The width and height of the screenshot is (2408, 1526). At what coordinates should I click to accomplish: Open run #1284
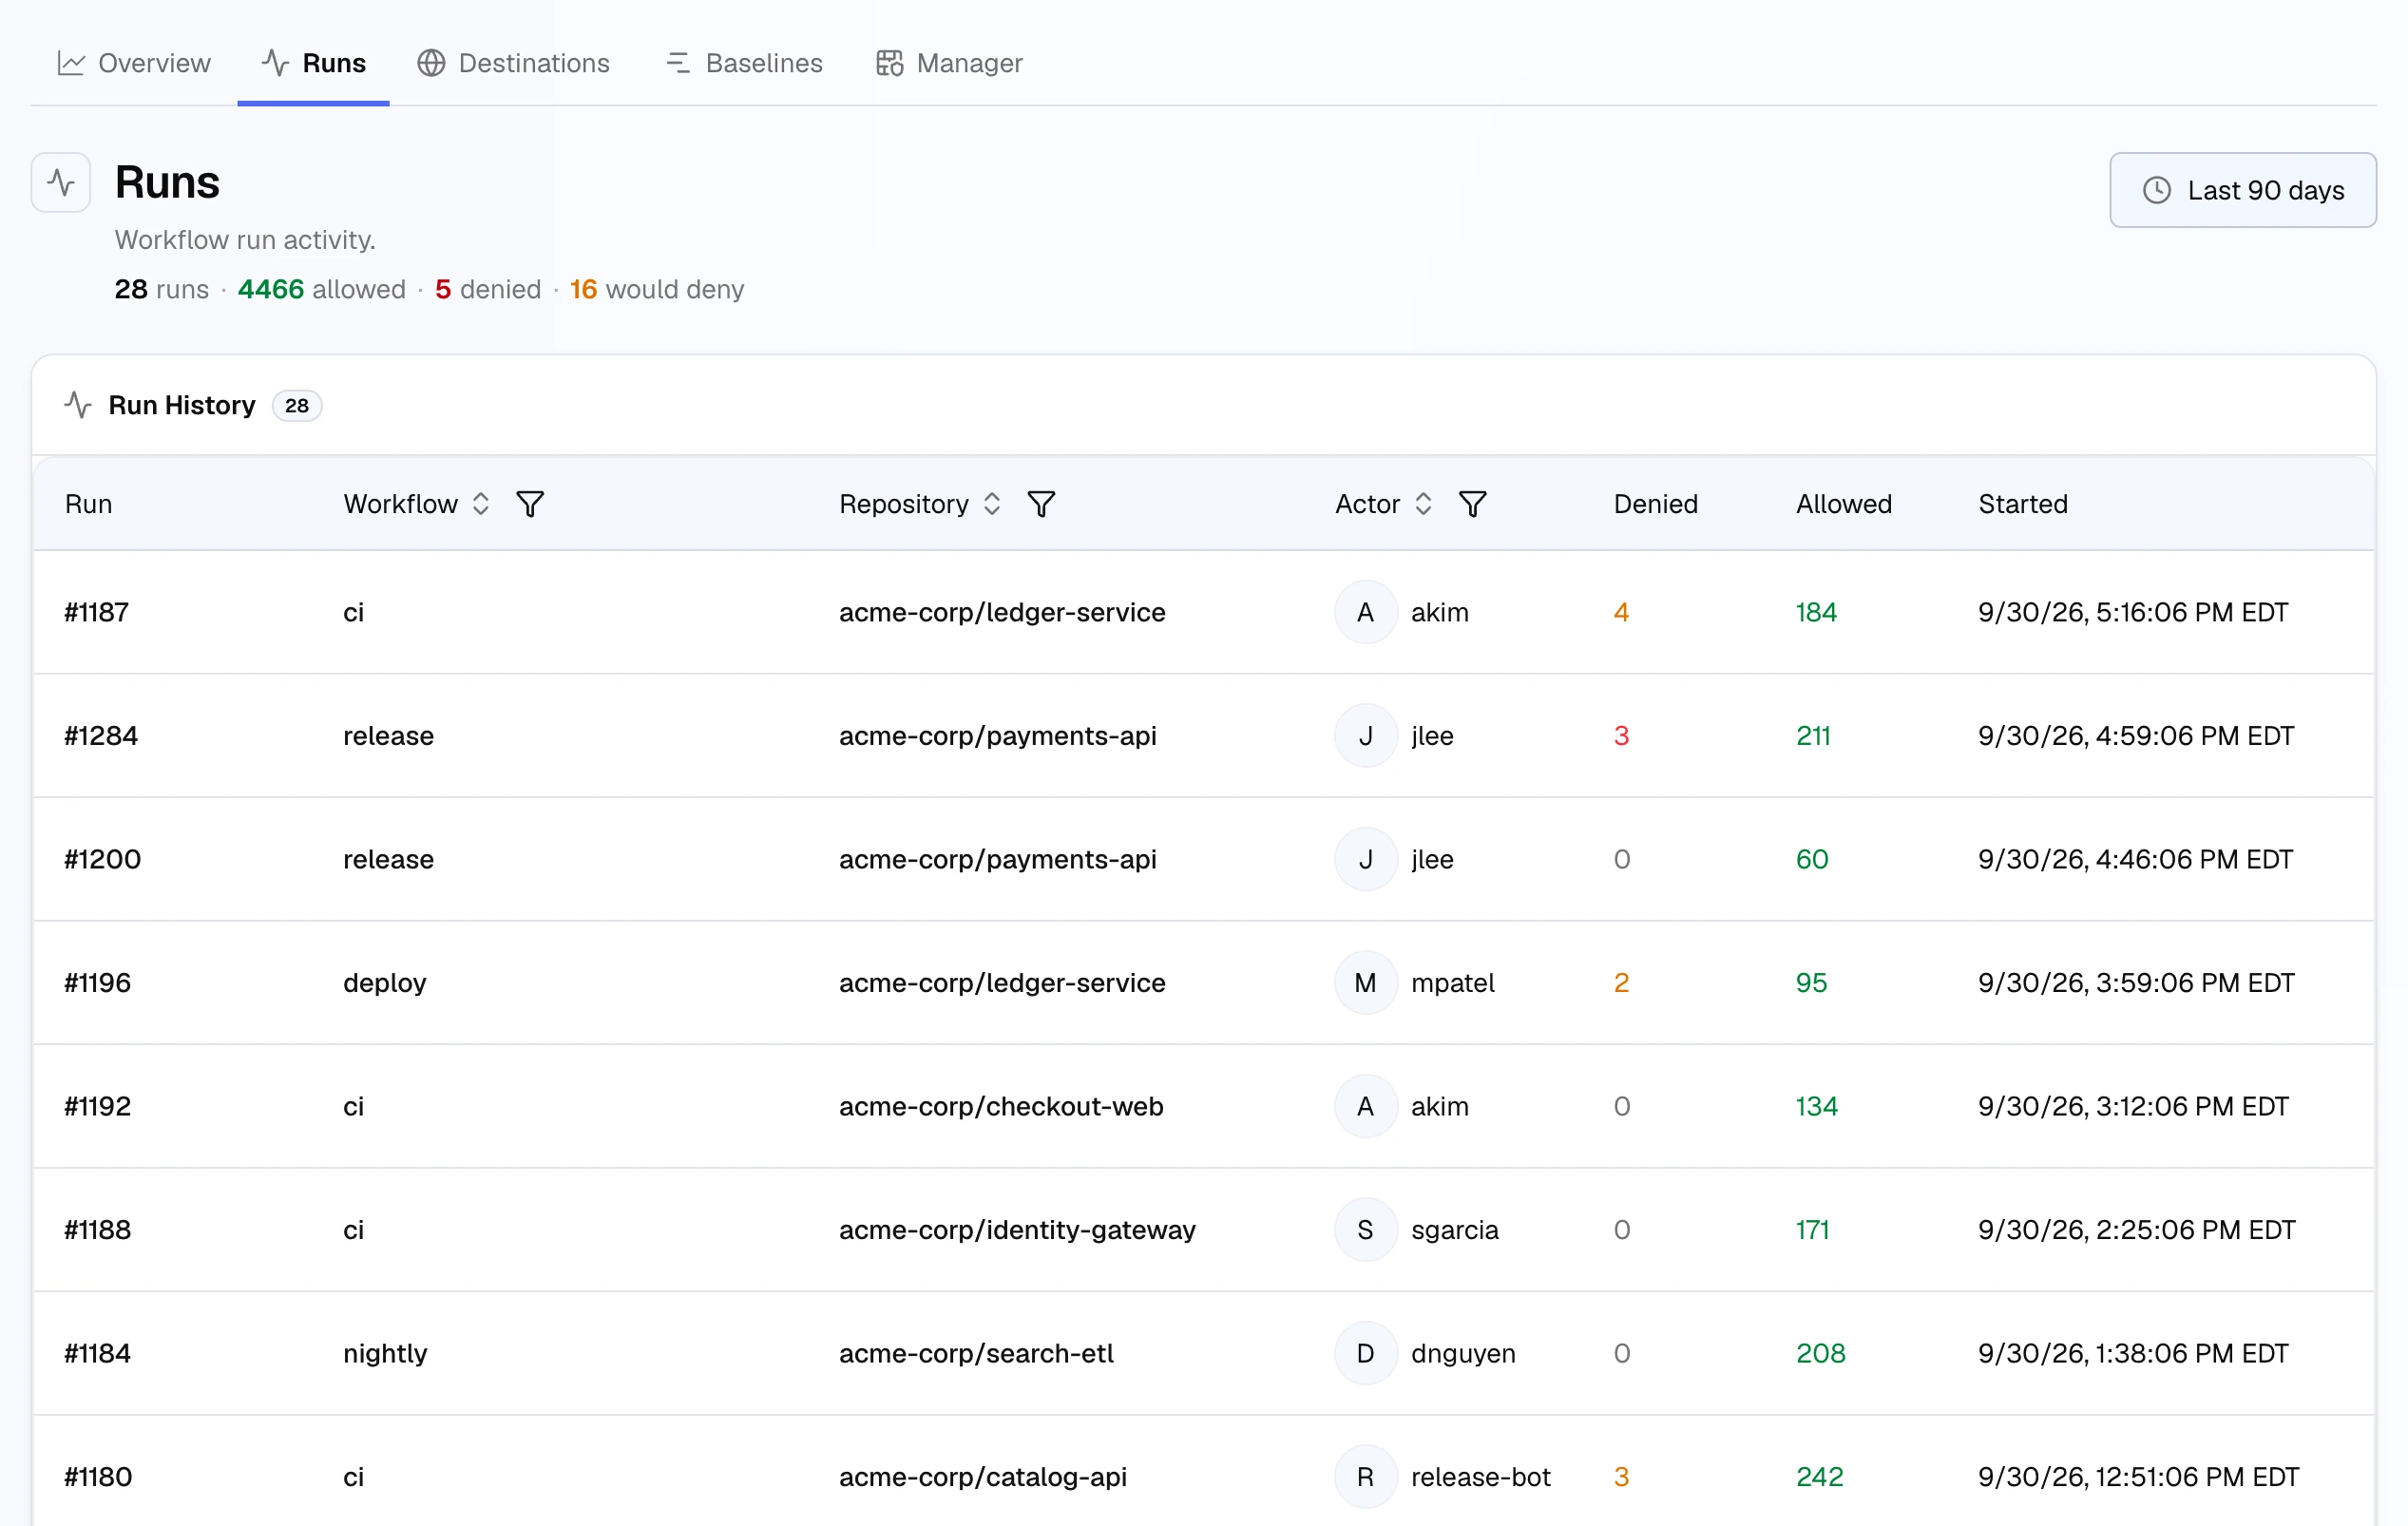coord(101,736)
